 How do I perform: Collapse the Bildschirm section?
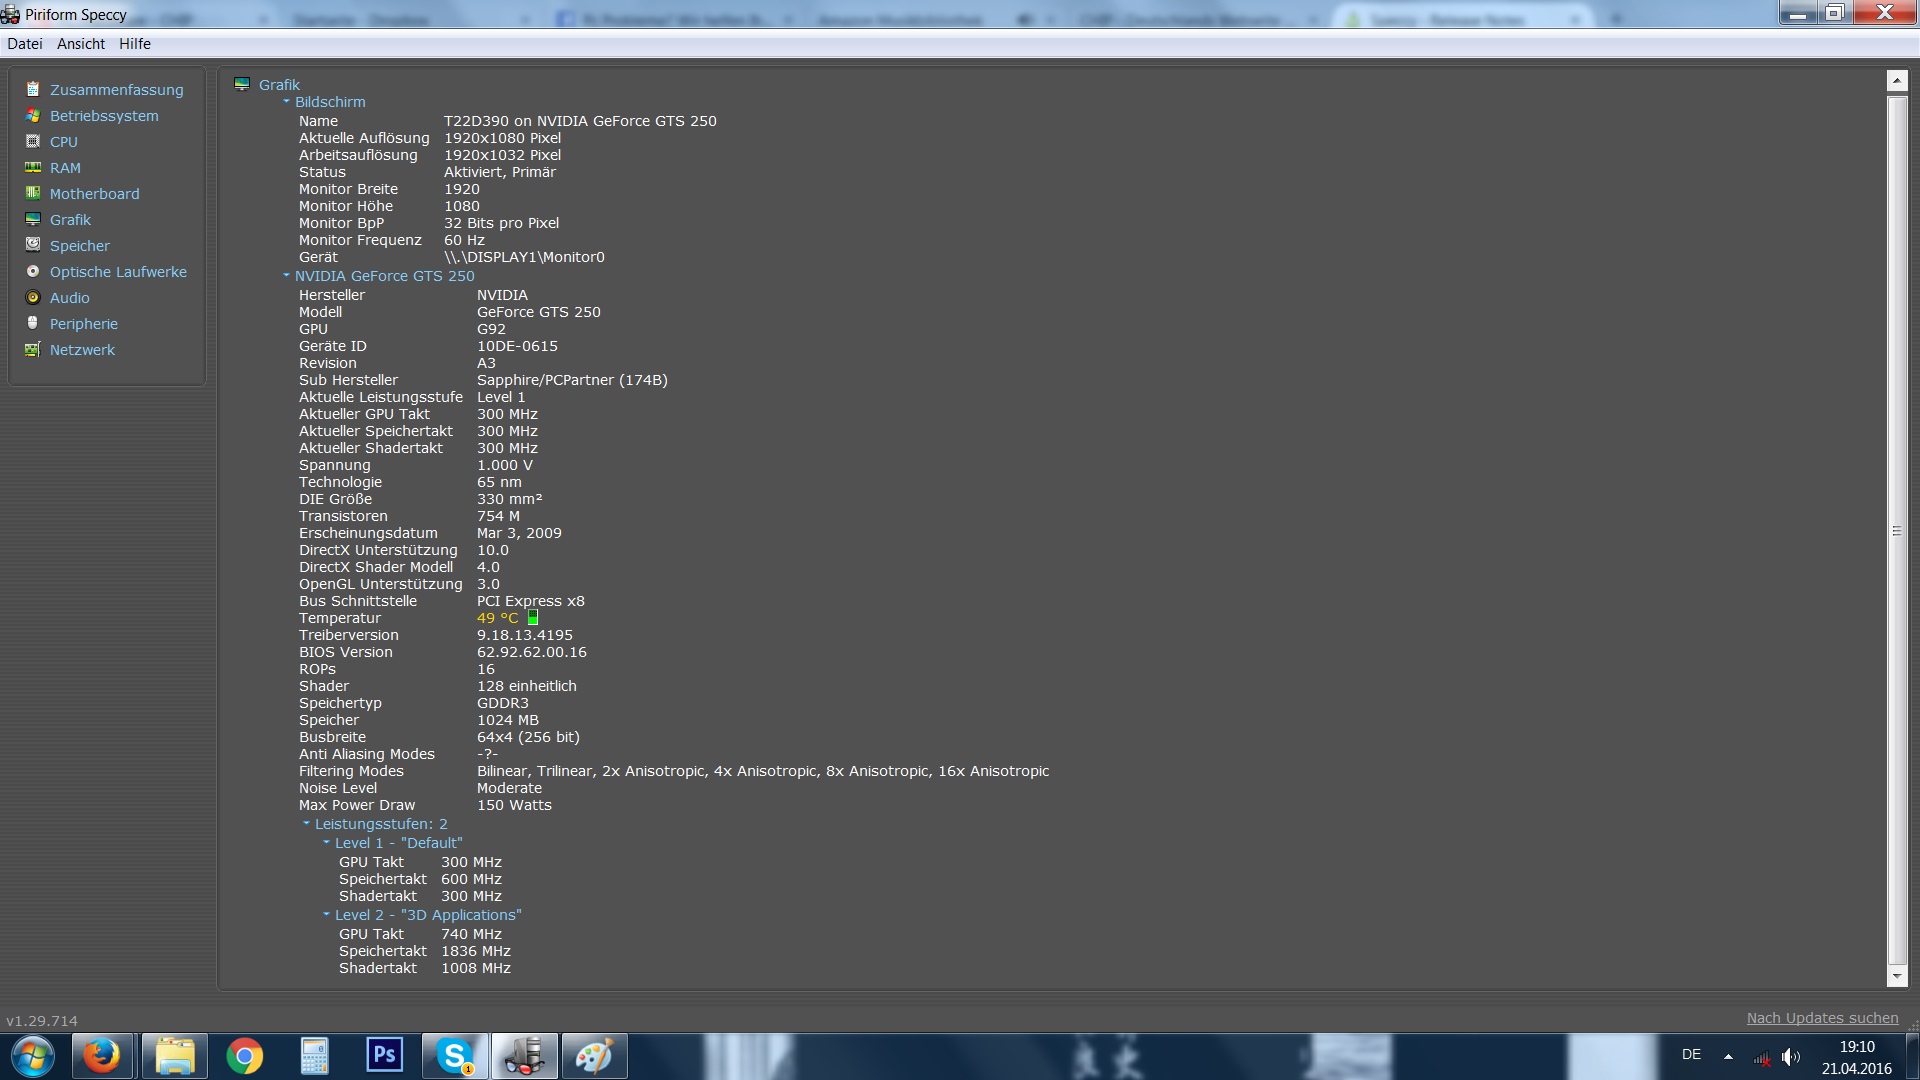coord(286,101)
